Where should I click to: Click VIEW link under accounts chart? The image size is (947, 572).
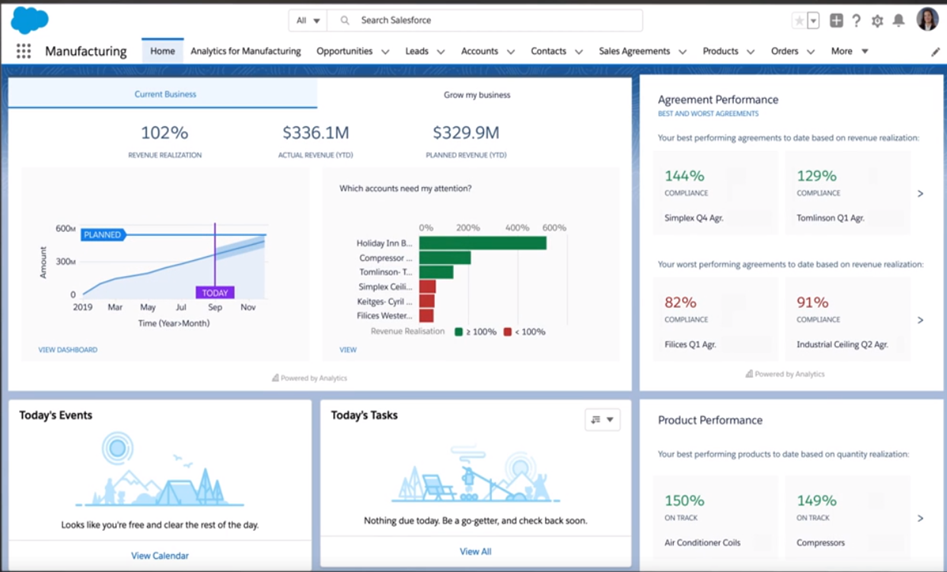coord(348,350)
